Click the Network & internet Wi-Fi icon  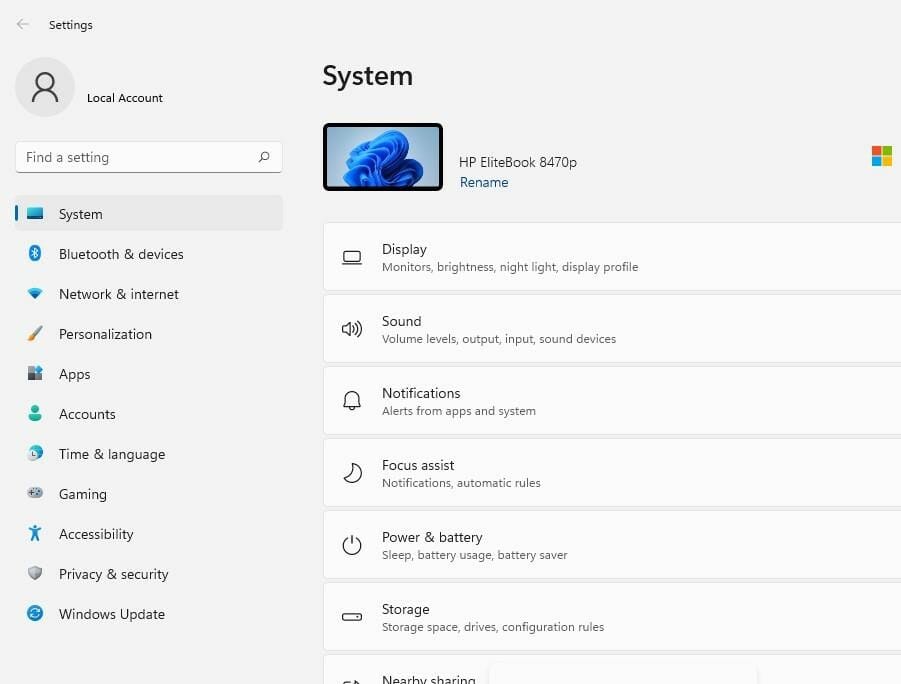(x=35, y=294)
